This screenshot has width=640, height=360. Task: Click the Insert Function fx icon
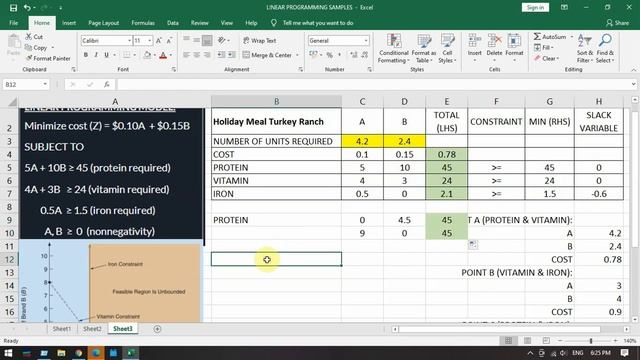pos(107,84)
